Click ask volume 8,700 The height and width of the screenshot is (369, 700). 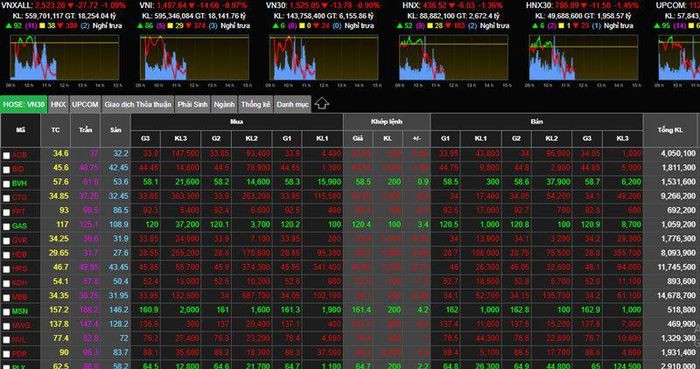(x=631, y=224)
